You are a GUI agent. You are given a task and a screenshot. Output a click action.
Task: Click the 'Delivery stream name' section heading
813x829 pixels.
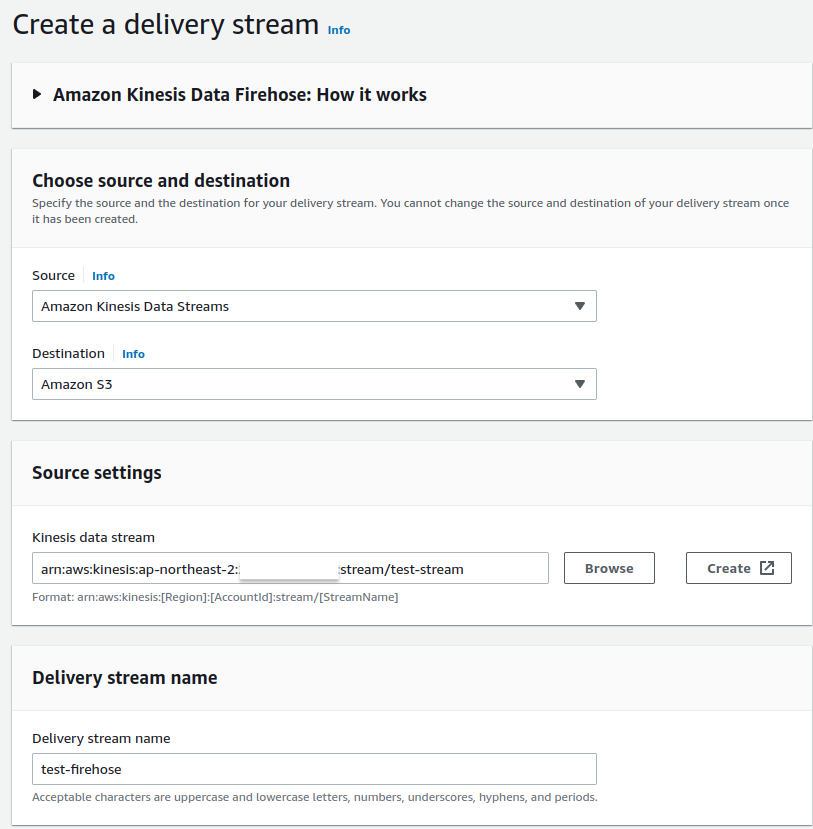pyautogui.click(x=125, y=678)
